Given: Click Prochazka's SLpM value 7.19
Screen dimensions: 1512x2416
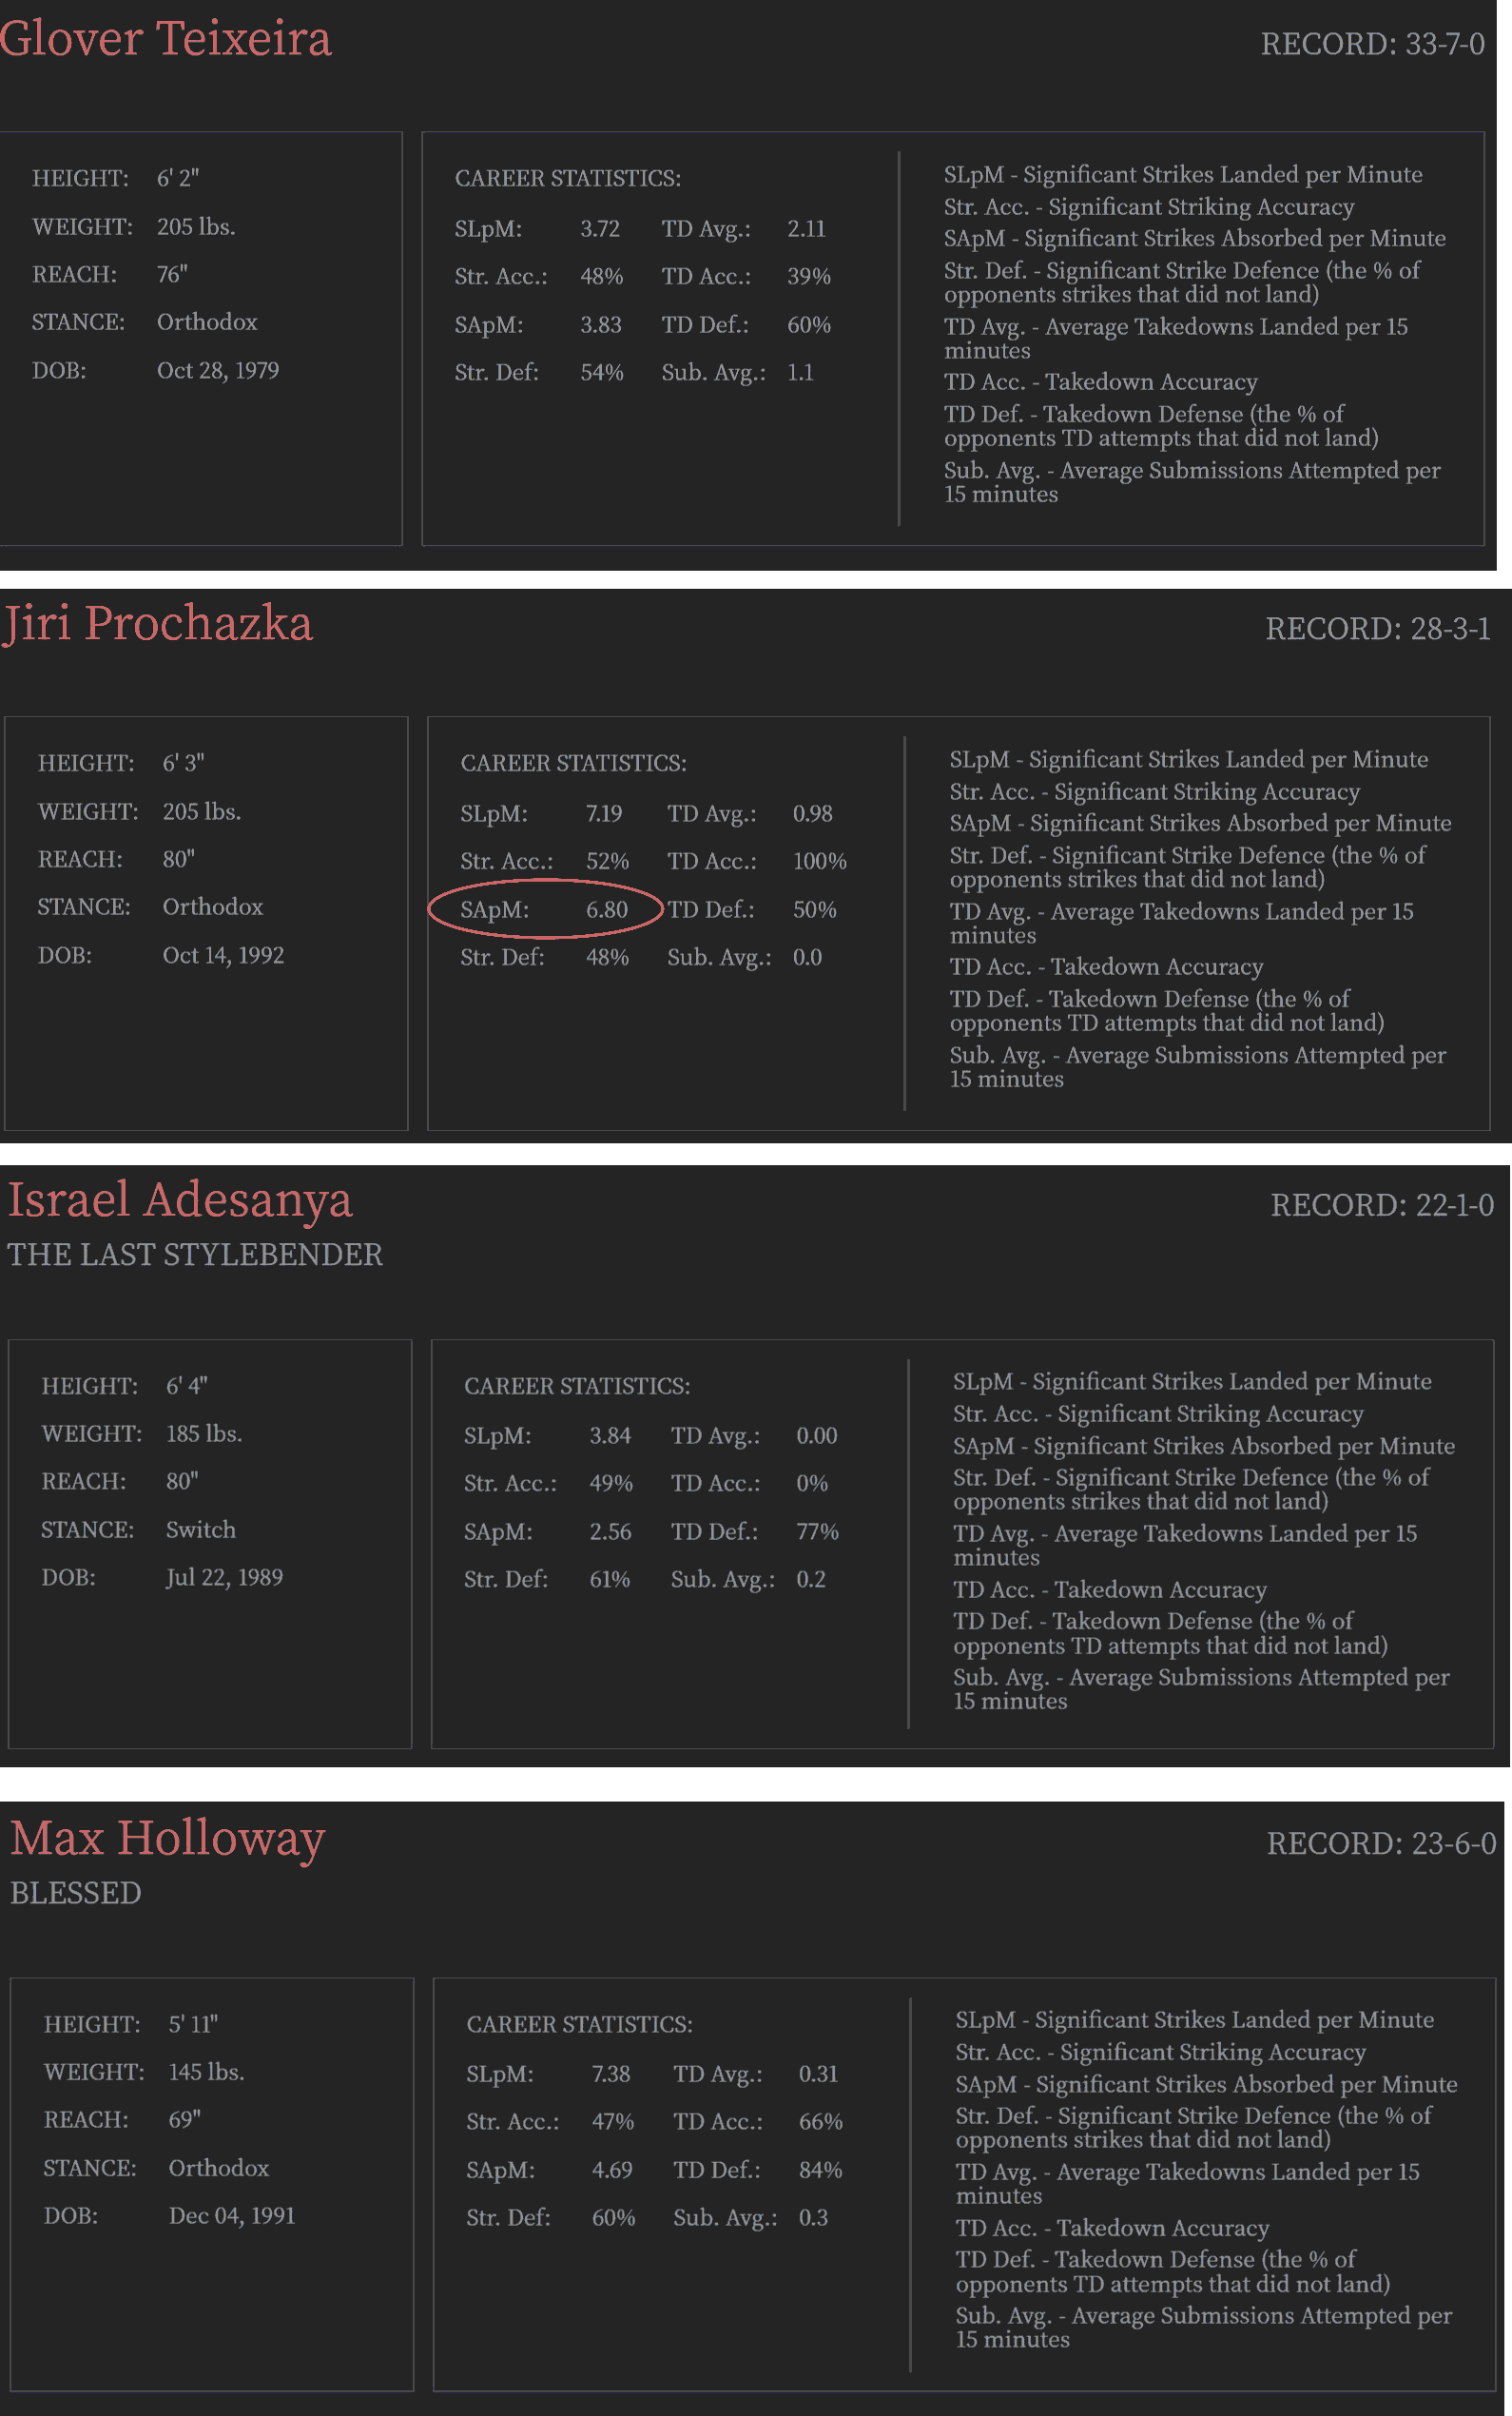Looking at the screenshot, I should click(x=604, y=813).
